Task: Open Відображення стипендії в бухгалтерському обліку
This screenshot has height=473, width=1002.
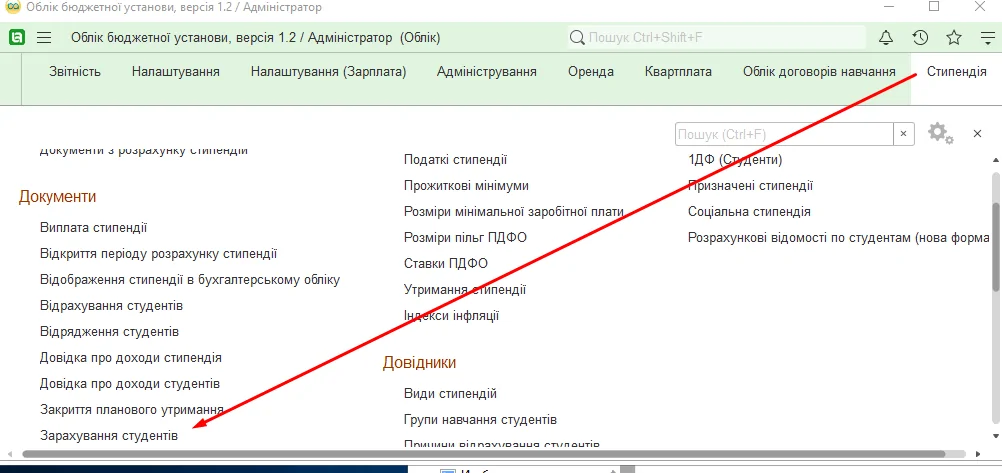Action: coord(190,280)
